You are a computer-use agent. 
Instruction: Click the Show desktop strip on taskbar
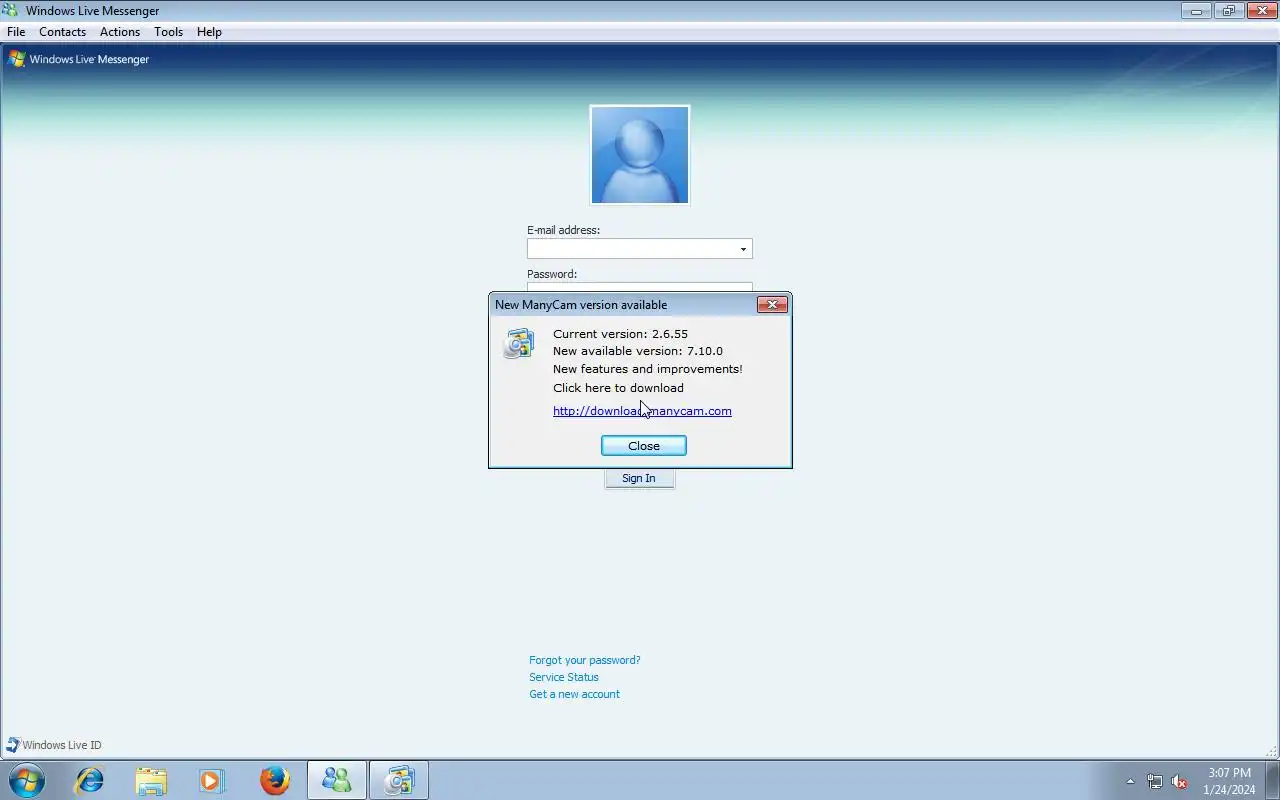tap(1273, 780)
